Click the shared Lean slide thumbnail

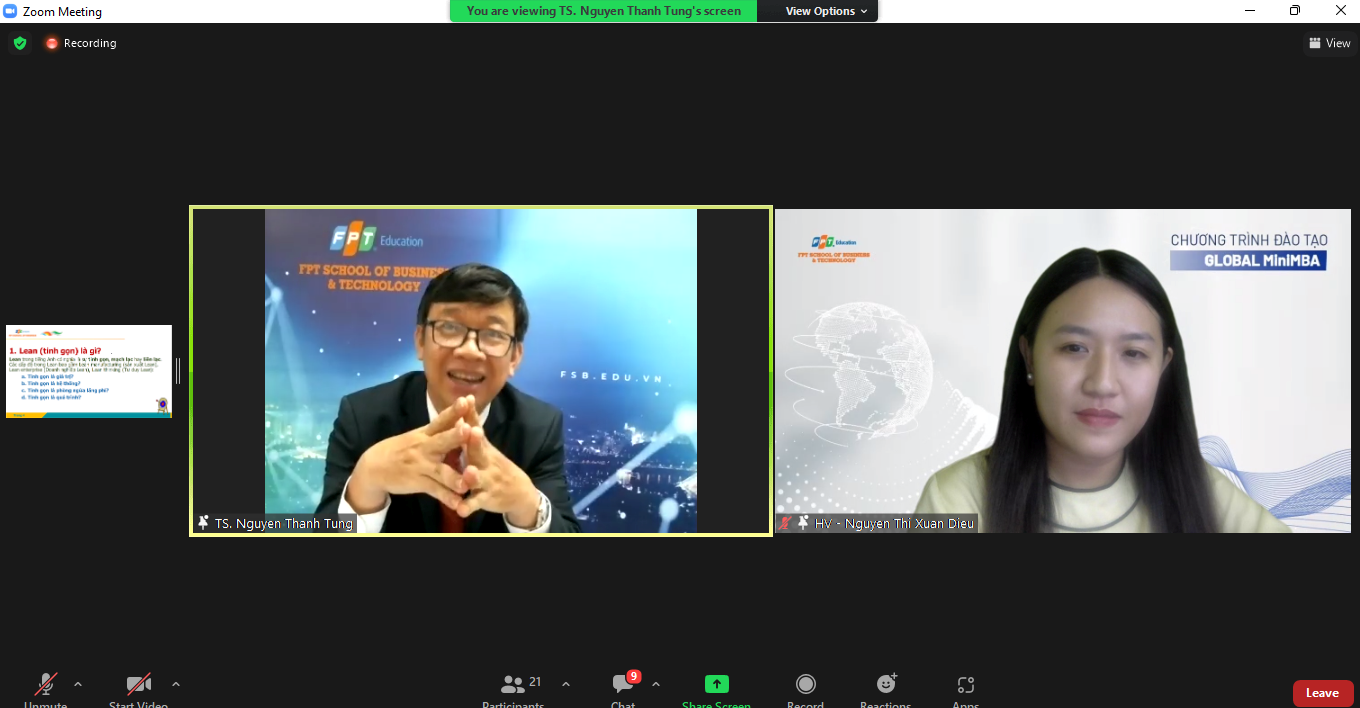pyautogui.click(x=89, y=371)
